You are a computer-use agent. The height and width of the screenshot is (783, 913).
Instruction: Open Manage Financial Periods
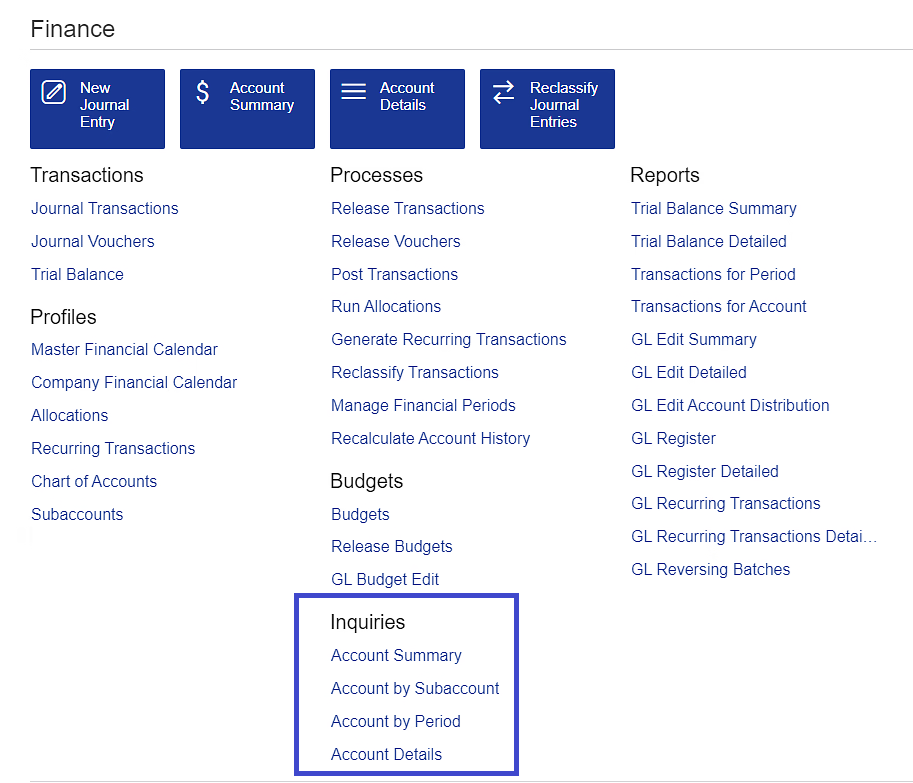pyautogui.click(x=424, y=405)
